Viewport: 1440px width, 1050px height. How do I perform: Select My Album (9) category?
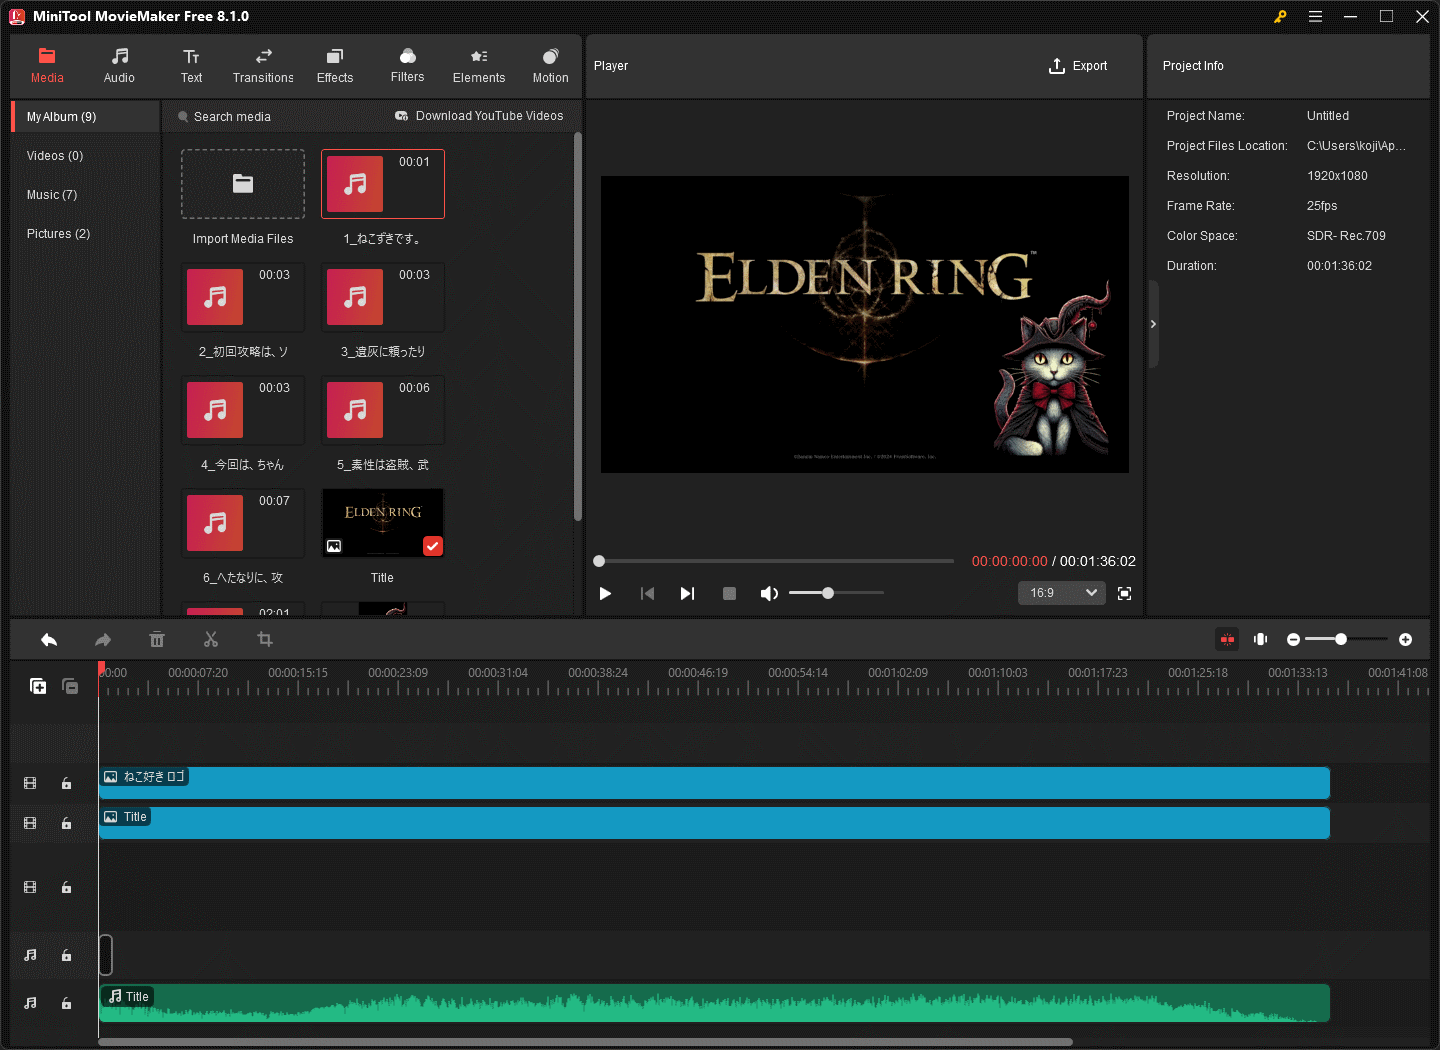tap(86, 117)
